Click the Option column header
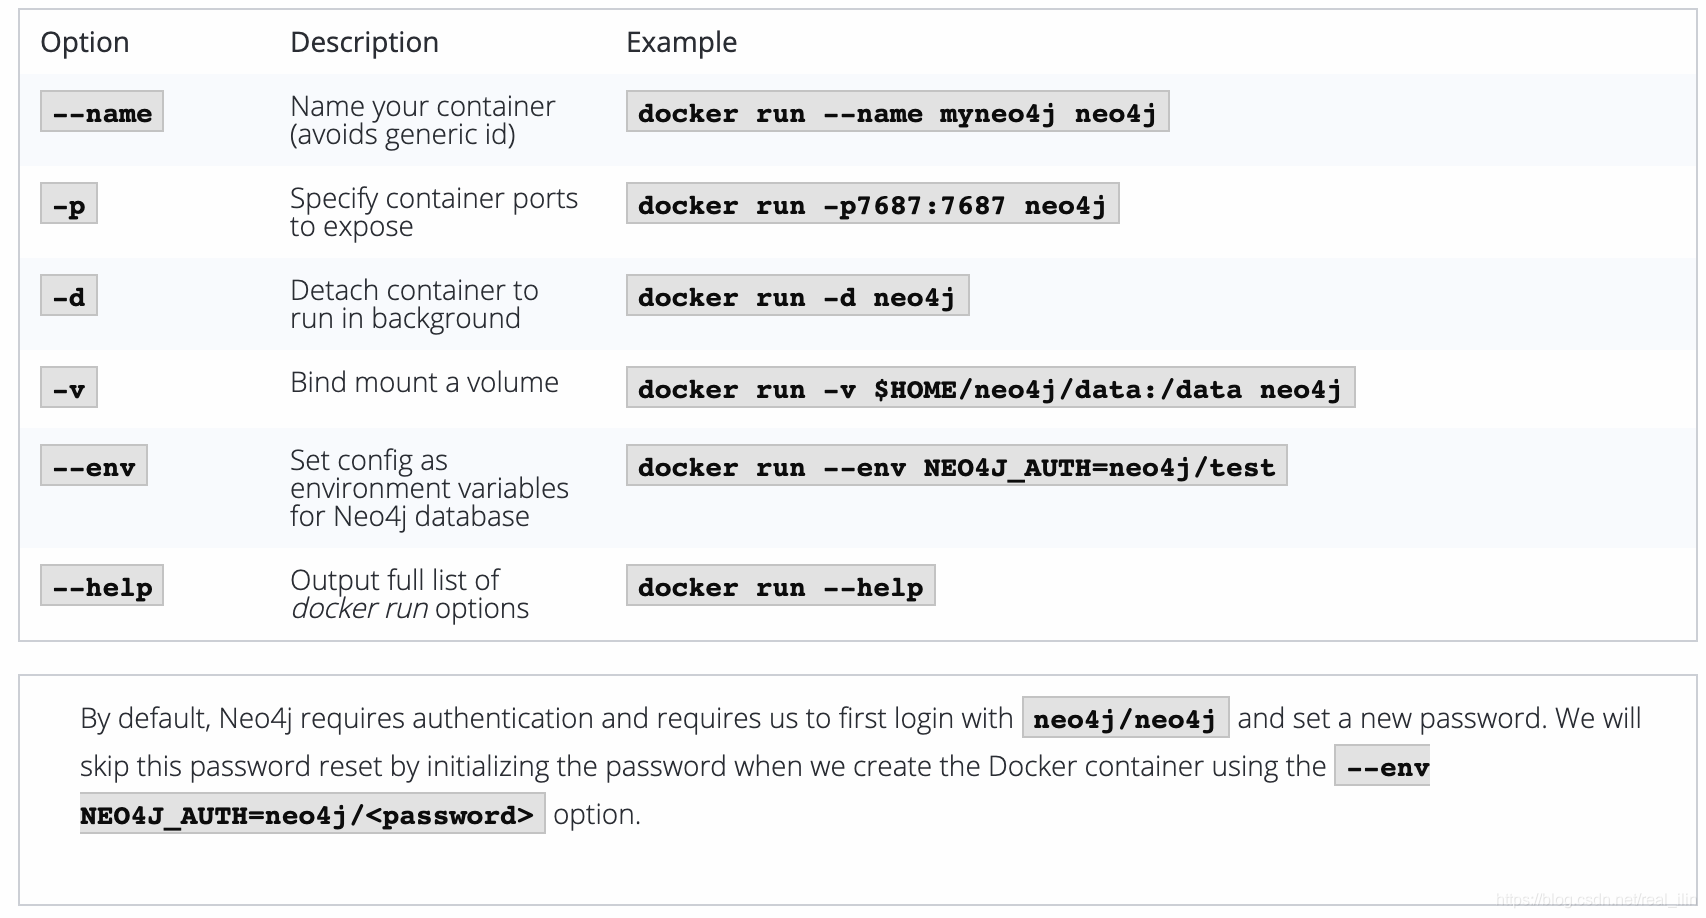 [x=85, y=42]
